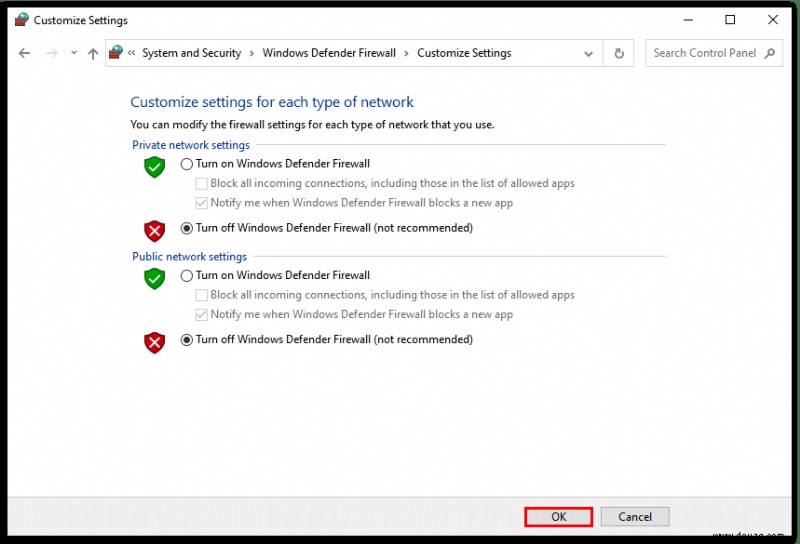Check Block all incoming connections for private network
This screenshot has width=800, height=544.
click(x=202, y=183)
